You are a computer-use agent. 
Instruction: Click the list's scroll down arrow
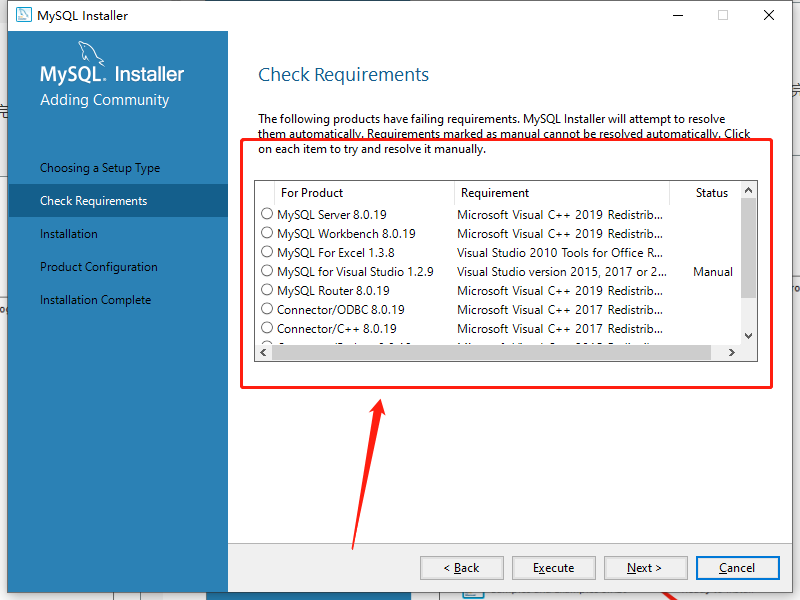point(748,336)
